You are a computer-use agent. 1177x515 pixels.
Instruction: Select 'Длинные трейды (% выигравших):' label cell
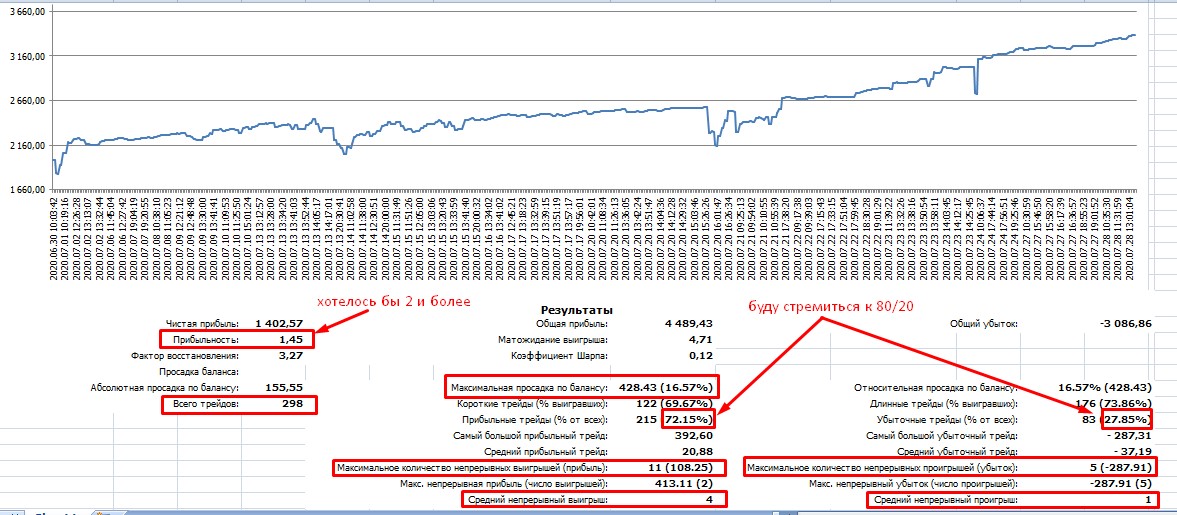coord(944,404)
